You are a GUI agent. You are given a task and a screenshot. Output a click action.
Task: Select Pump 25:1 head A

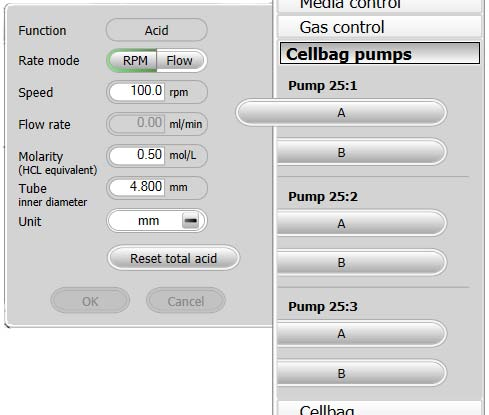341,113
